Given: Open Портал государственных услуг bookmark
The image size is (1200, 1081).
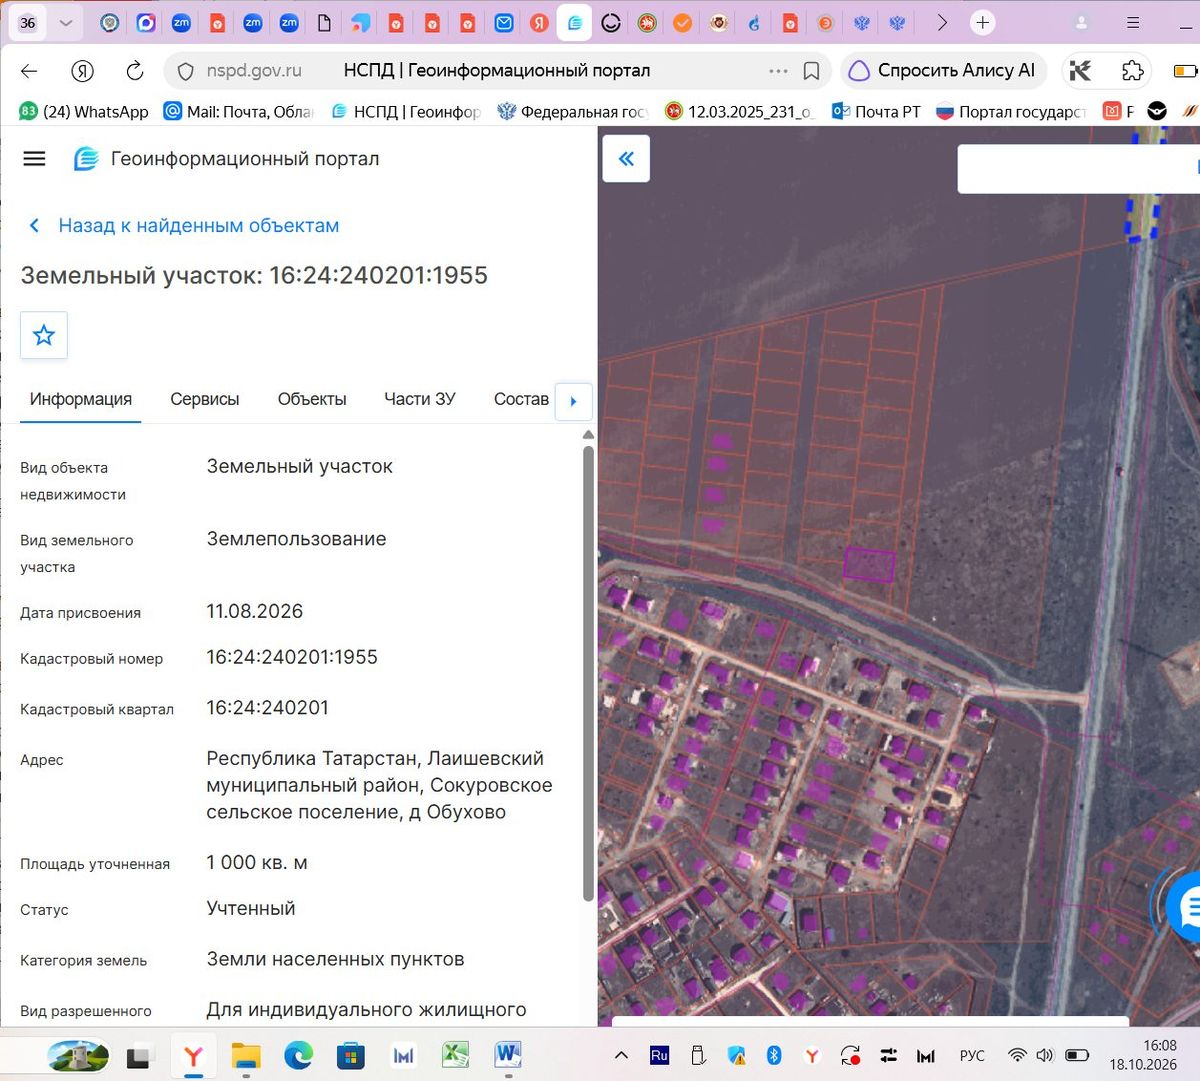Looking at the screenshot, I should click(x=1011, y=112).
